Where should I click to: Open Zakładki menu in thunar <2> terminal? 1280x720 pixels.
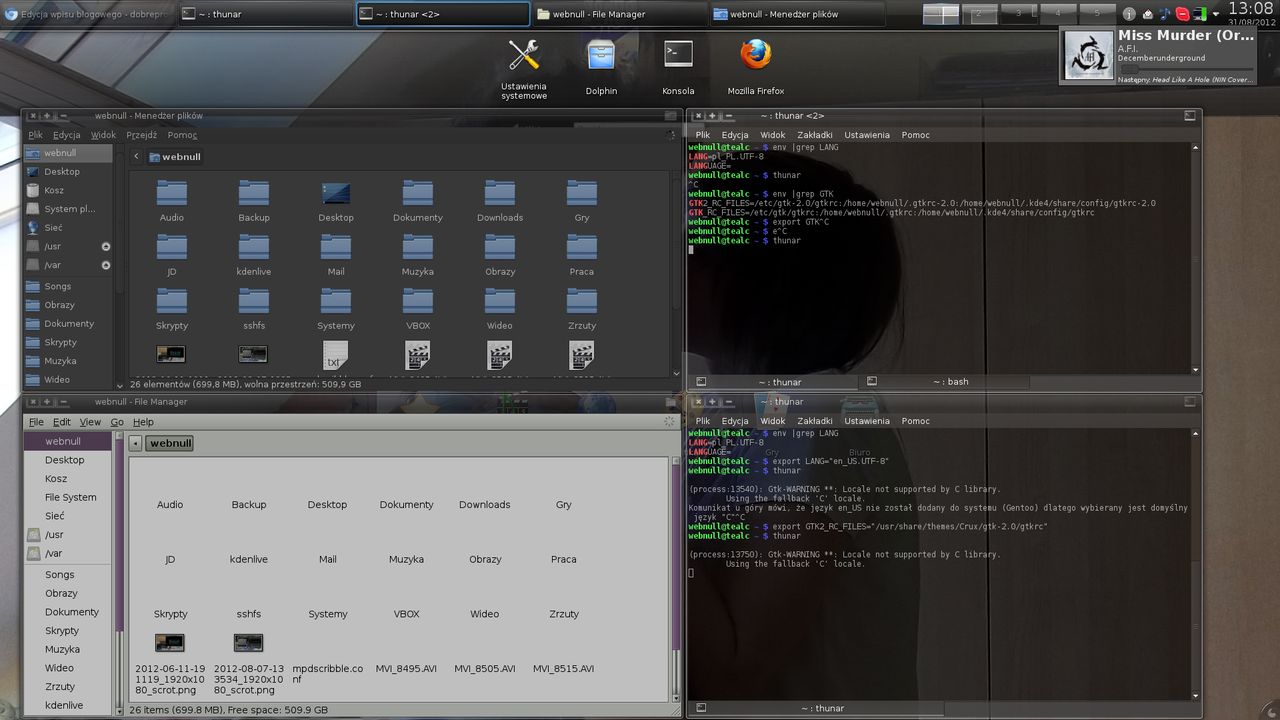pyautogui.click(x=815, y=135)
